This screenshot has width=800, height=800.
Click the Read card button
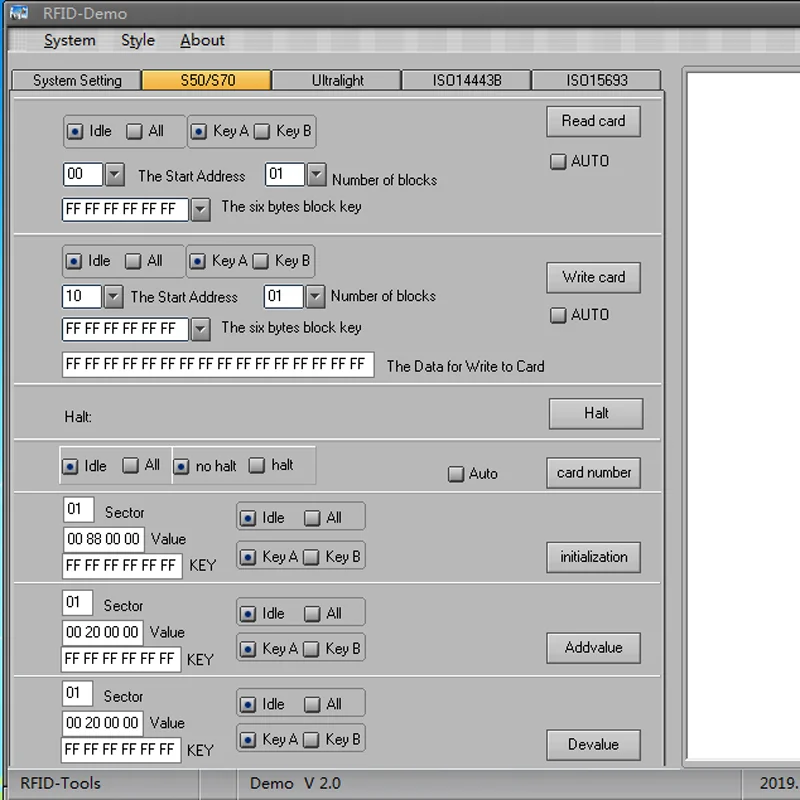pos(593,121)
